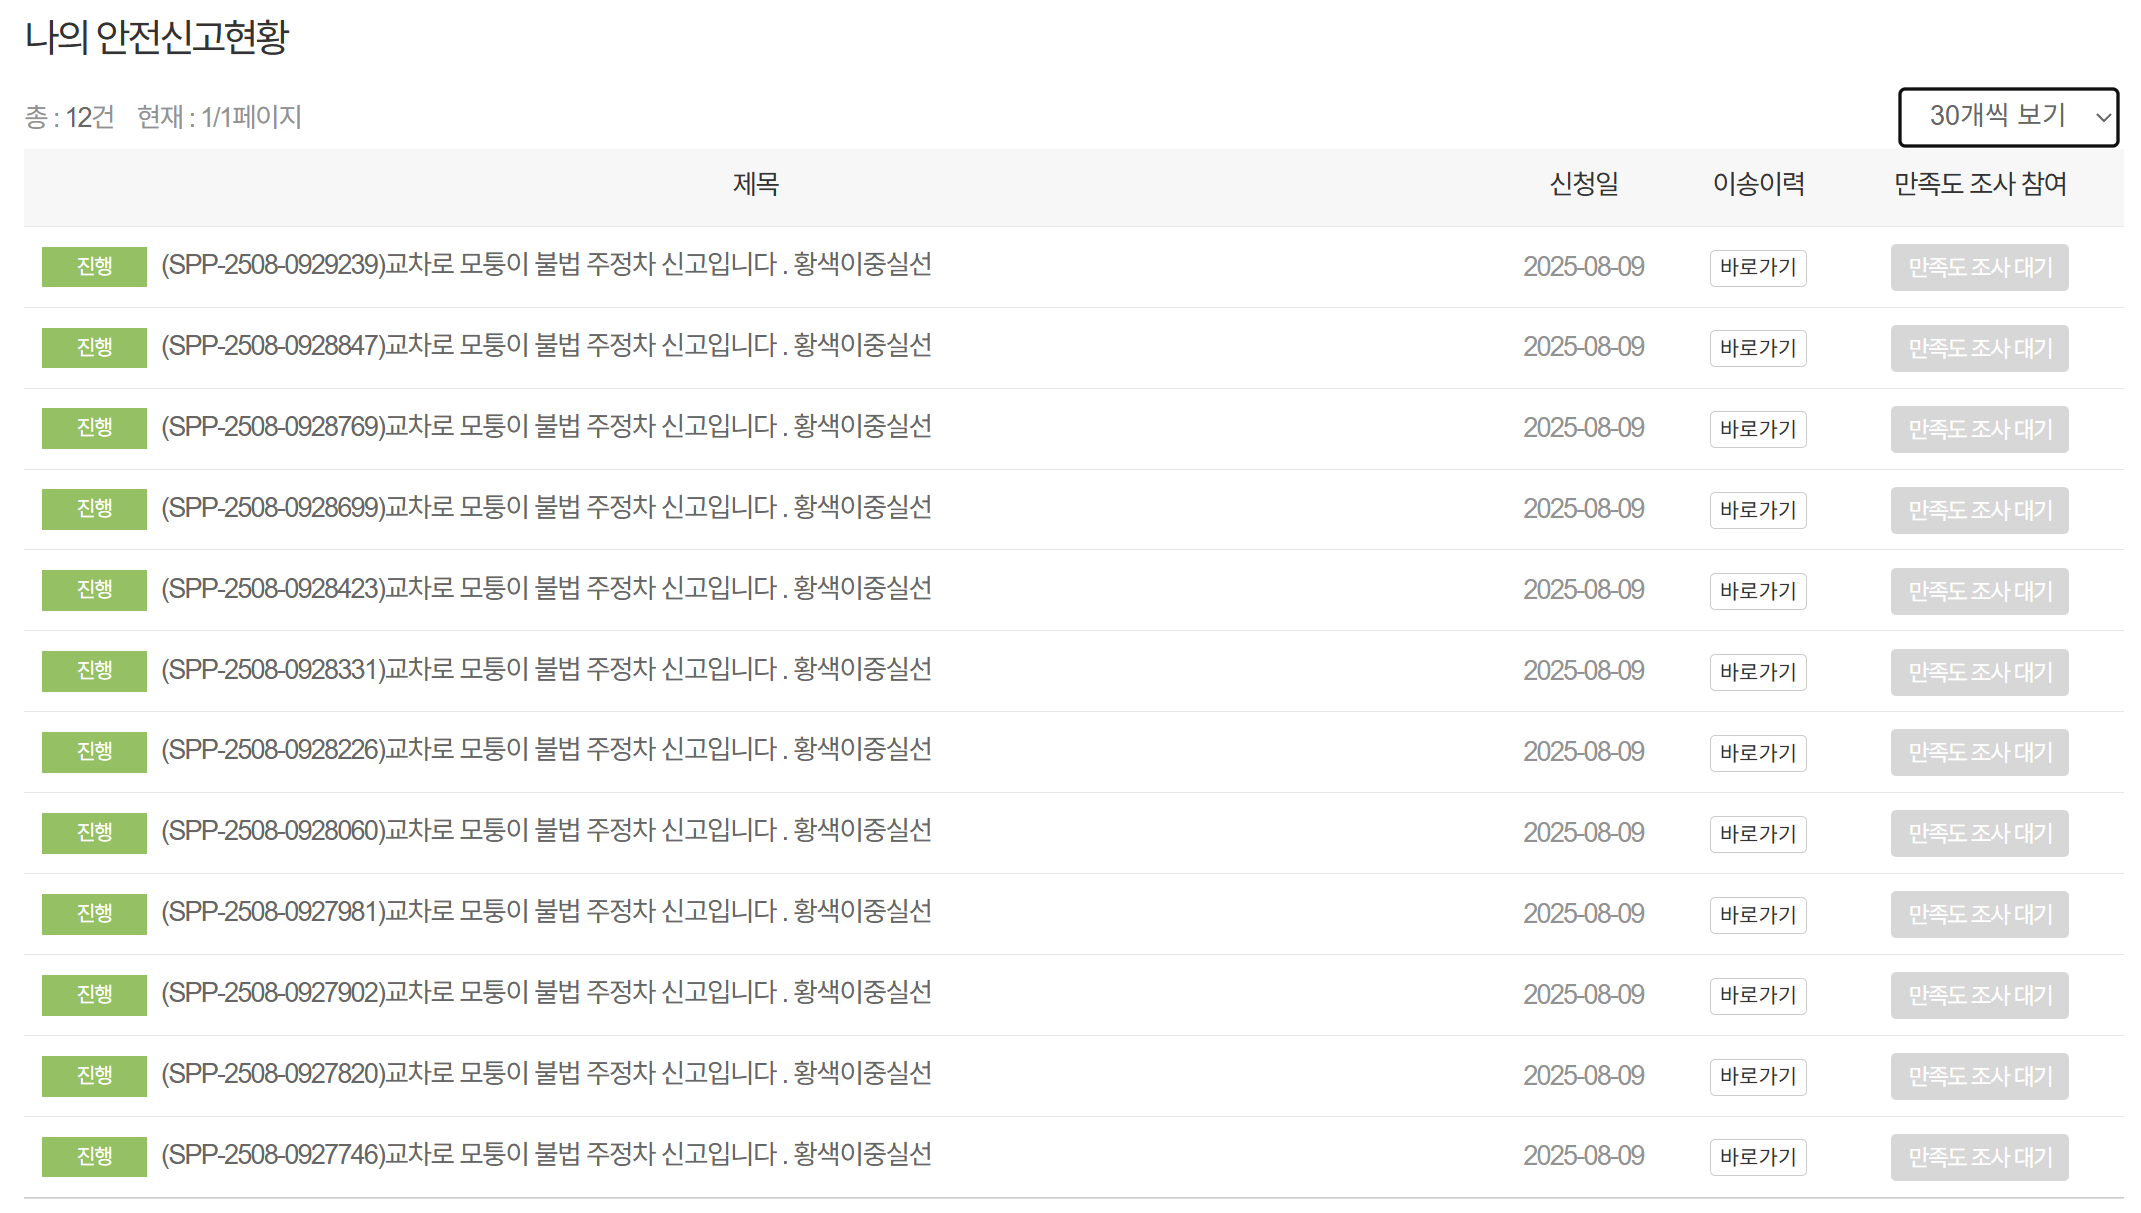Click the 진행 status badge on the first row
The width and height of the screenshot is (2141, 1213).
tap(94, 267)
